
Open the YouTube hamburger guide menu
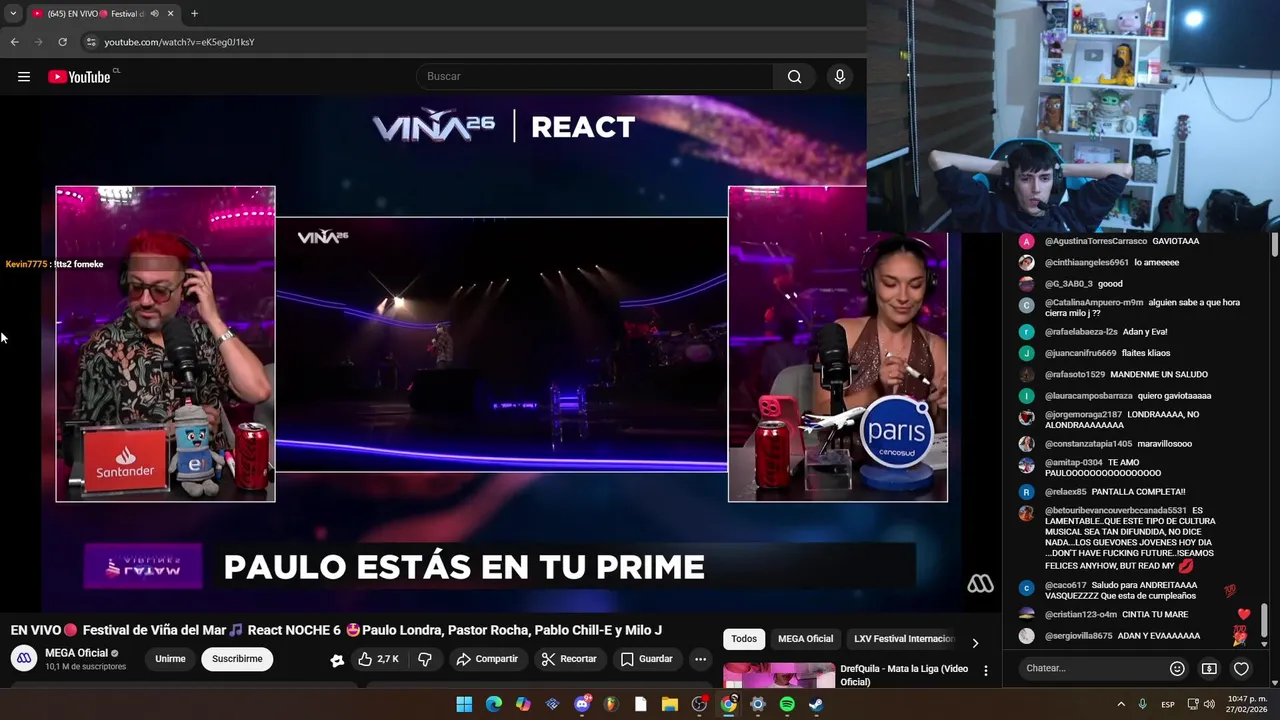tap(24, 77)
